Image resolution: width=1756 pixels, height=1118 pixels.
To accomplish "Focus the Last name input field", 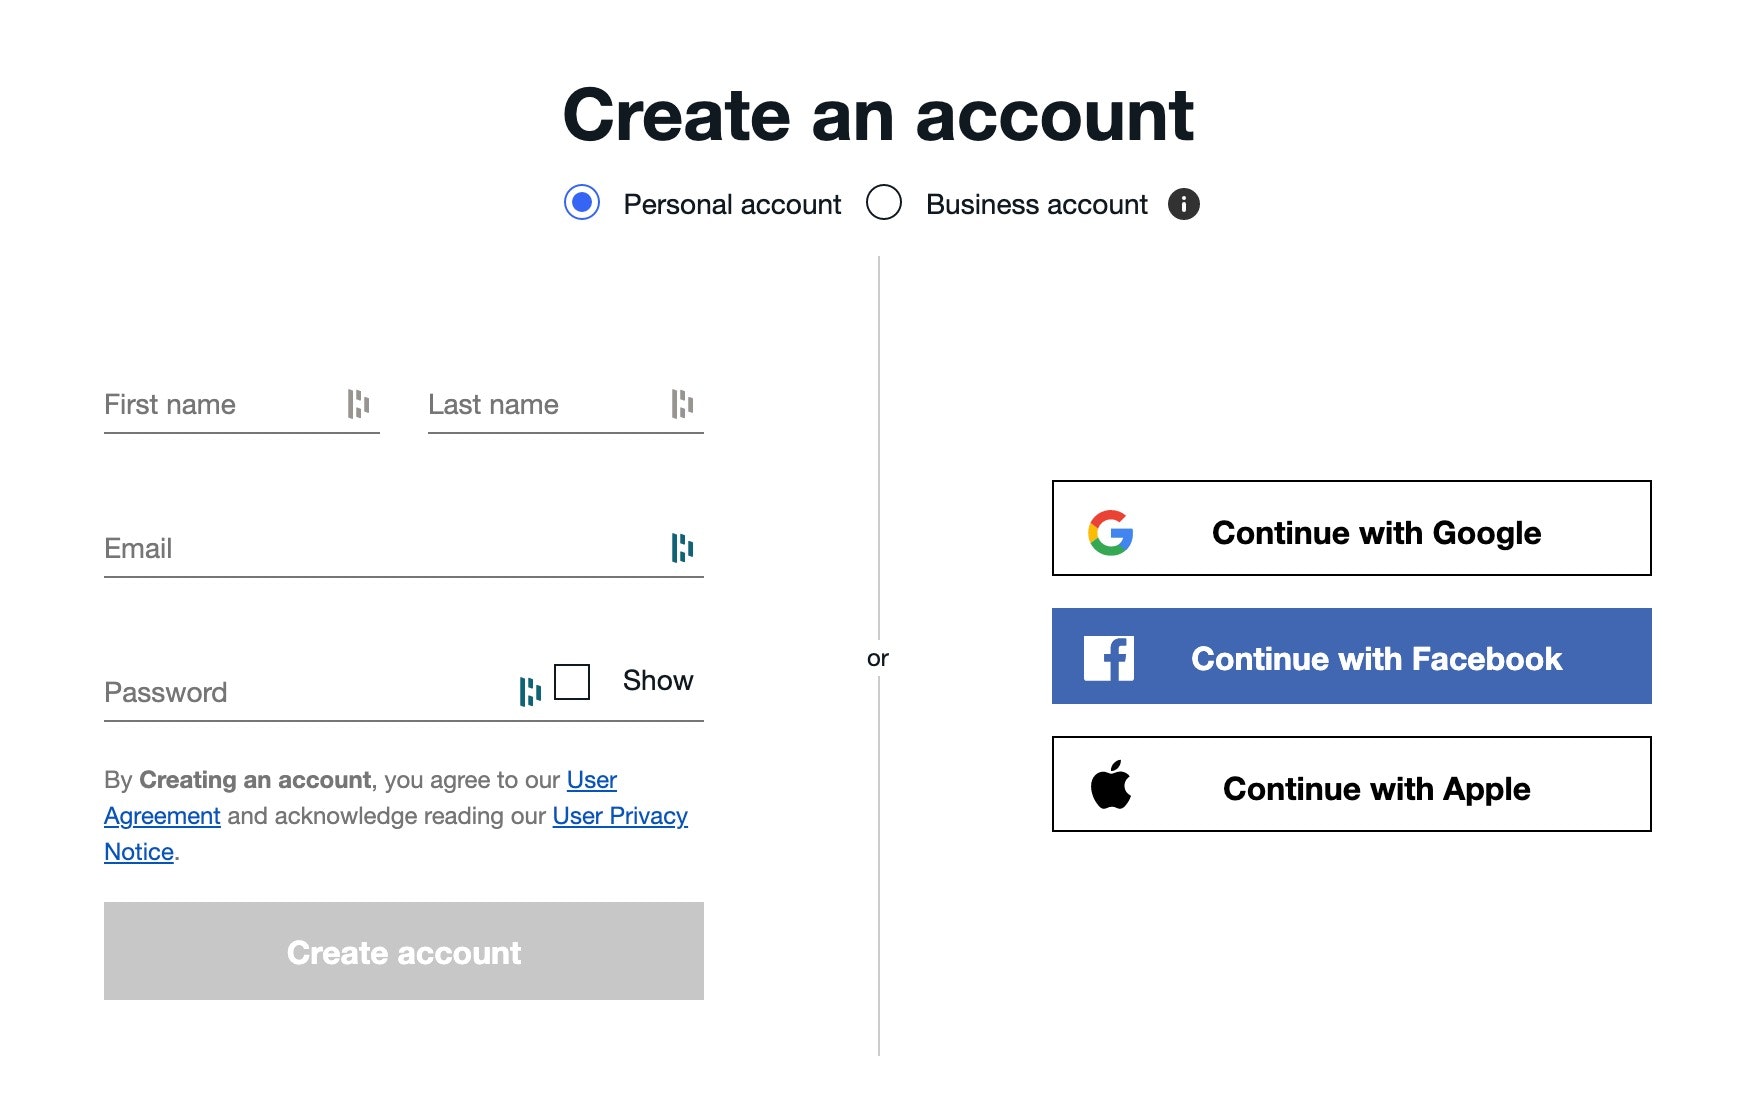I will coord(546,405).
